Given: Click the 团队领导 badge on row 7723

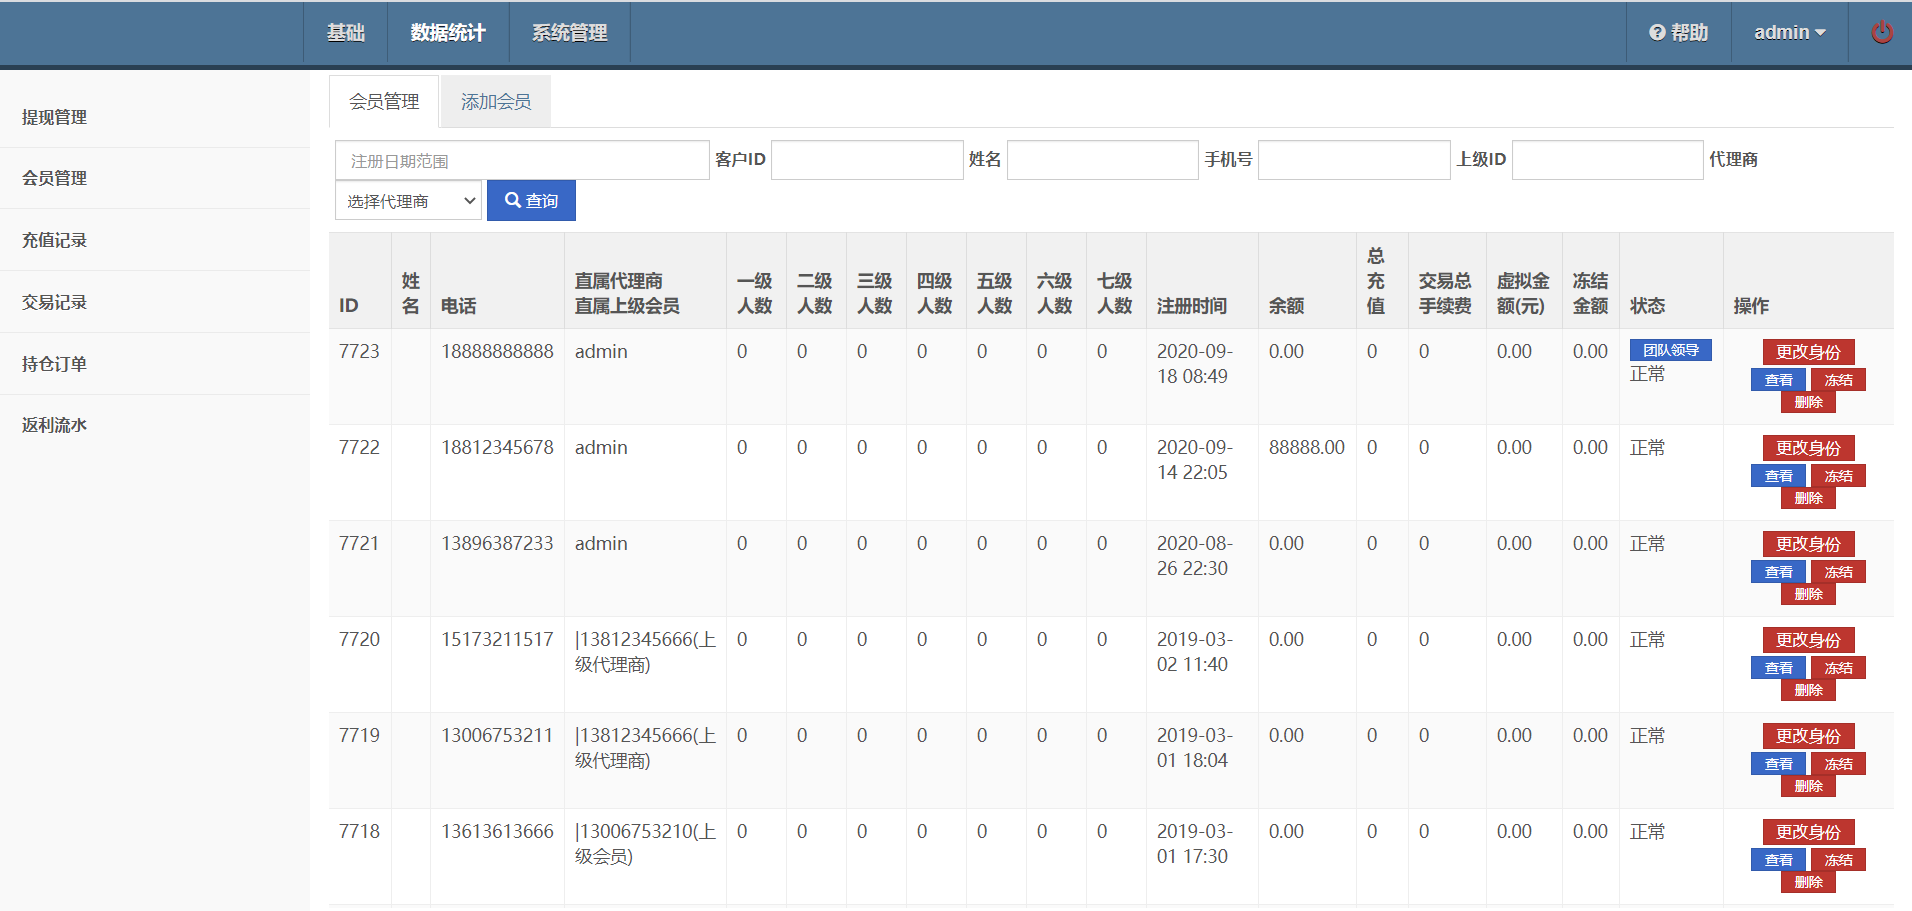Looking at the screenshot, I should tap(1670, 350).
